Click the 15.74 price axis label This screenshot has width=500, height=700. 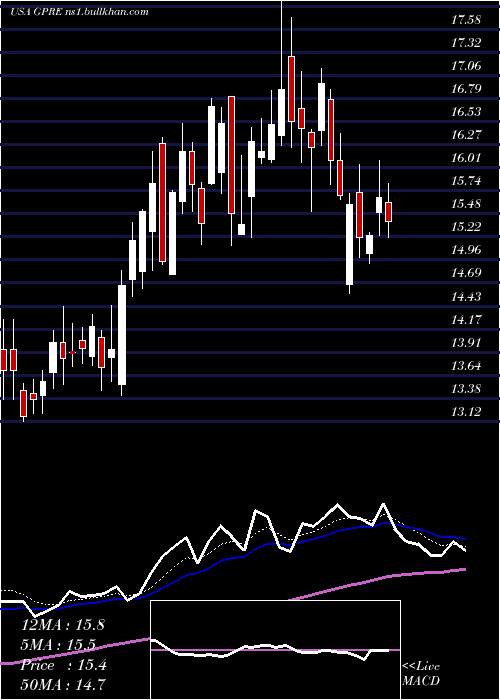click(x=467, y=181)
